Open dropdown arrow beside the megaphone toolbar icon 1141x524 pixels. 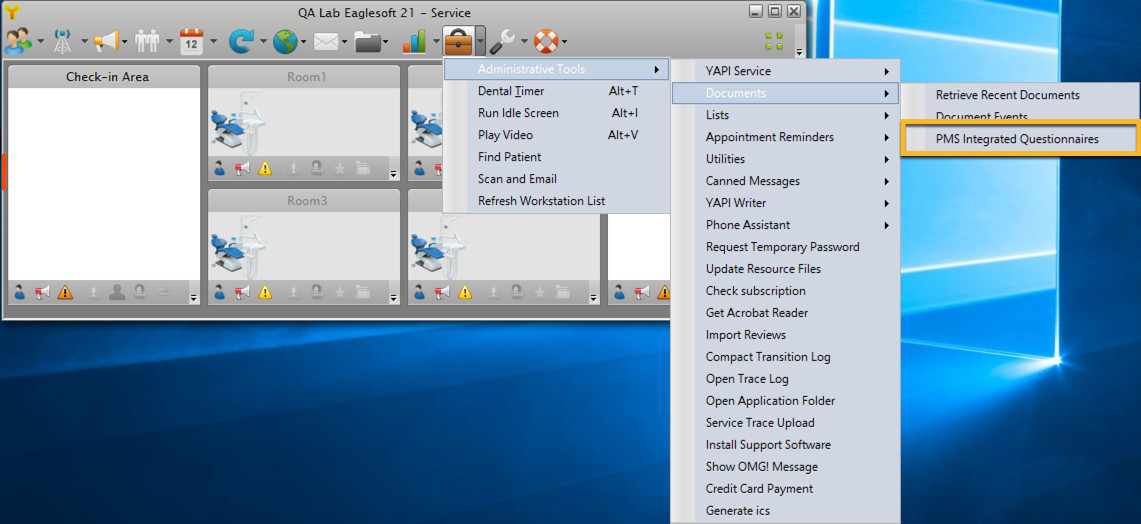pyautogui.click(x=124, y=41)
